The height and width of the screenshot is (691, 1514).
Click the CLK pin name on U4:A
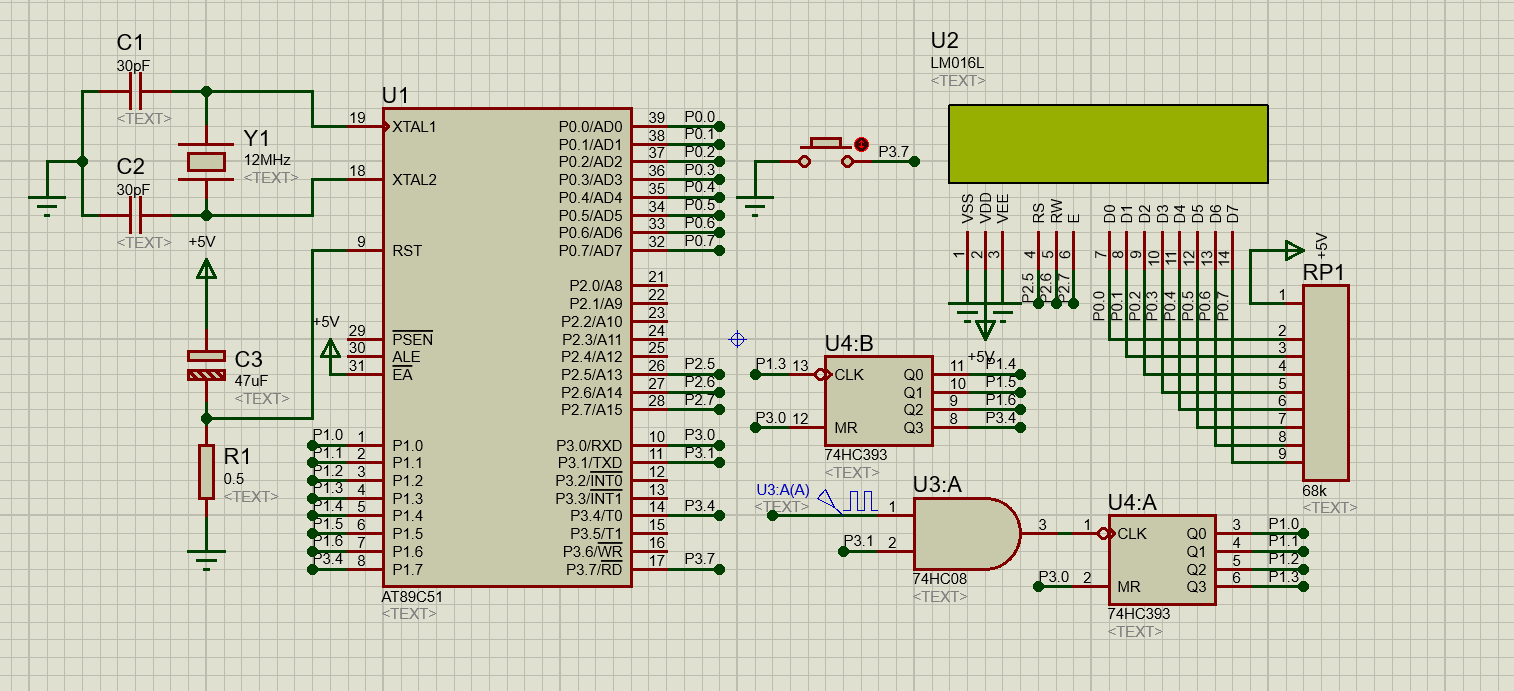(x=1132, y=534)
